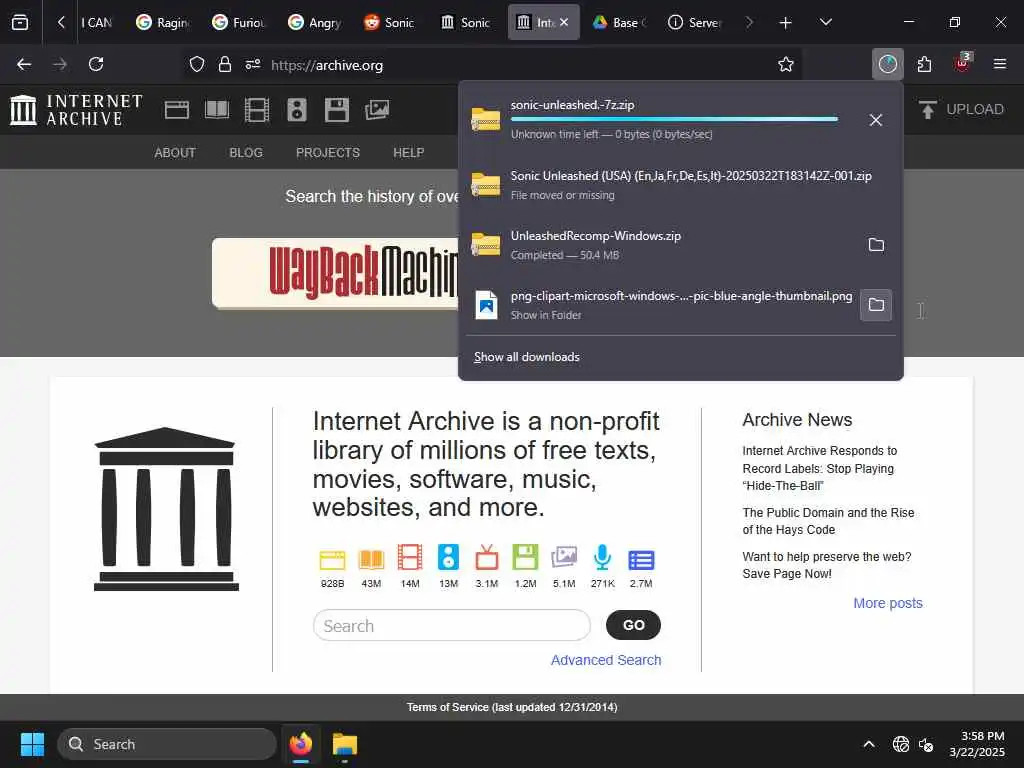1024x768 pixels.
Task: Reload the current page
Action: (96, 64)
